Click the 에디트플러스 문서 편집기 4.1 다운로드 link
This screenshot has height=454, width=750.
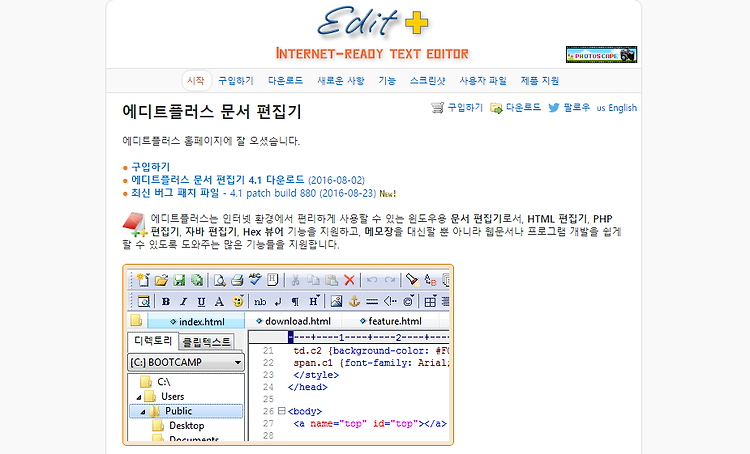coord(218,180)
